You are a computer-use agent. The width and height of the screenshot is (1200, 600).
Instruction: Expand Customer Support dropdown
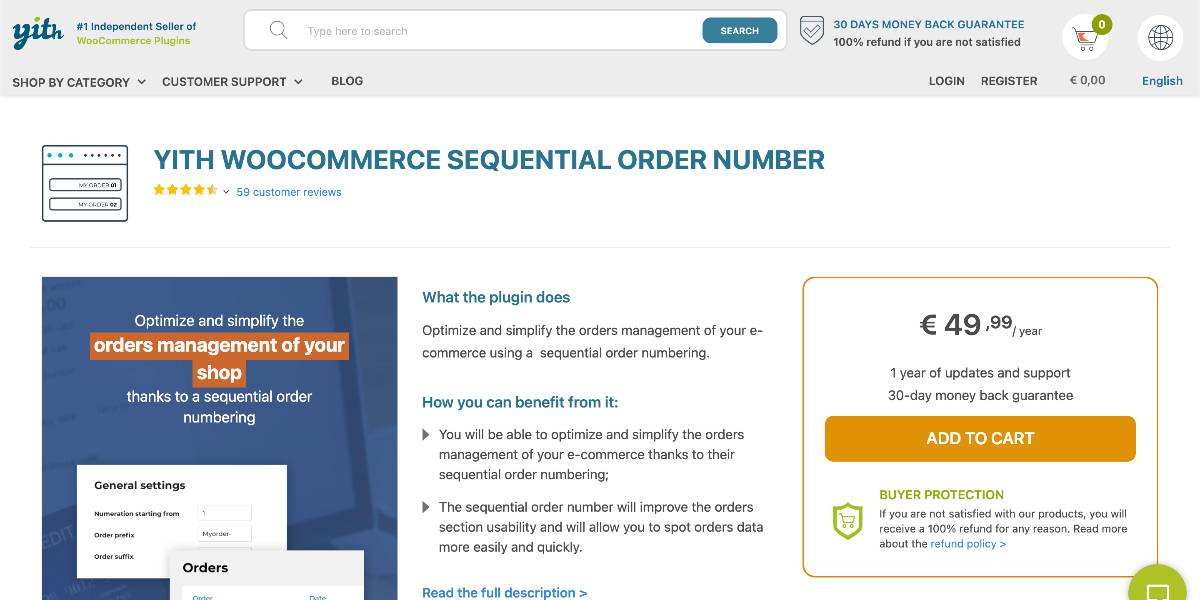[x=232, y=82]
